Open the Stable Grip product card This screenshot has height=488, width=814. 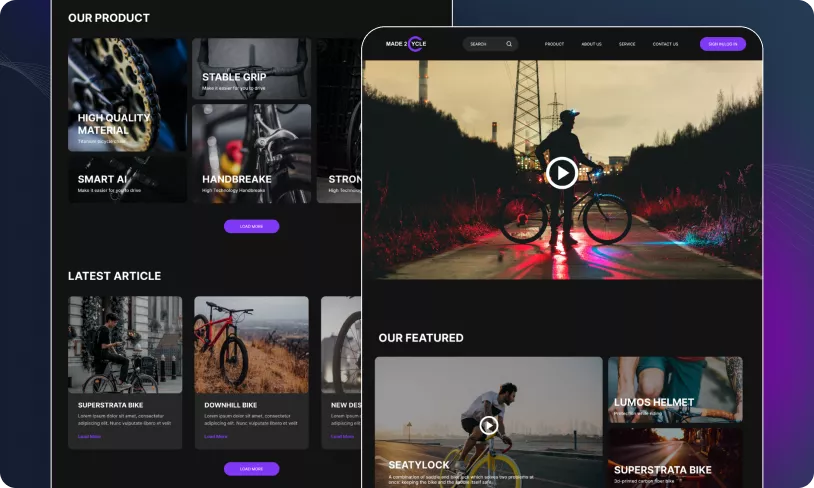point(250,68)
